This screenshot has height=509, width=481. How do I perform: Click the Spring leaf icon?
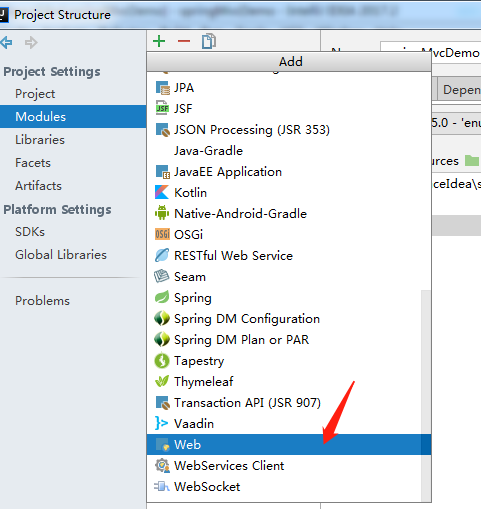(x=162, y=297)
